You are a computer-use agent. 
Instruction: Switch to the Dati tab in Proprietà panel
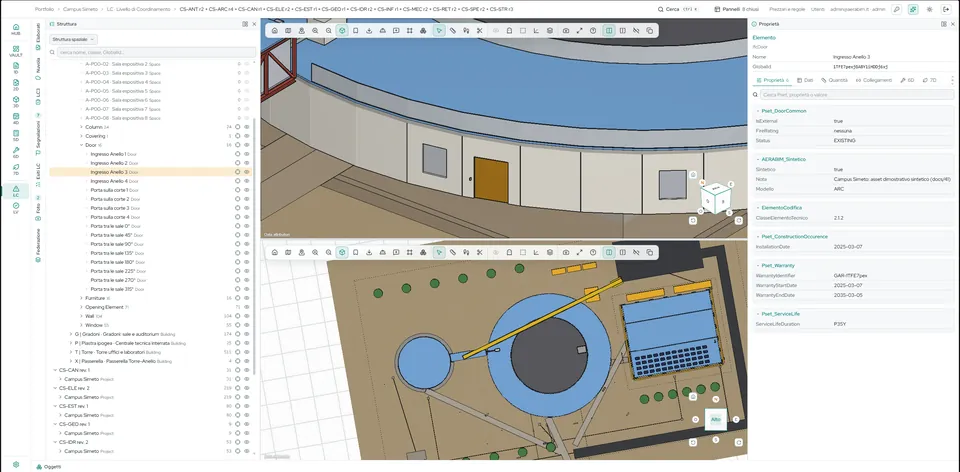click(x=805, y=80)
